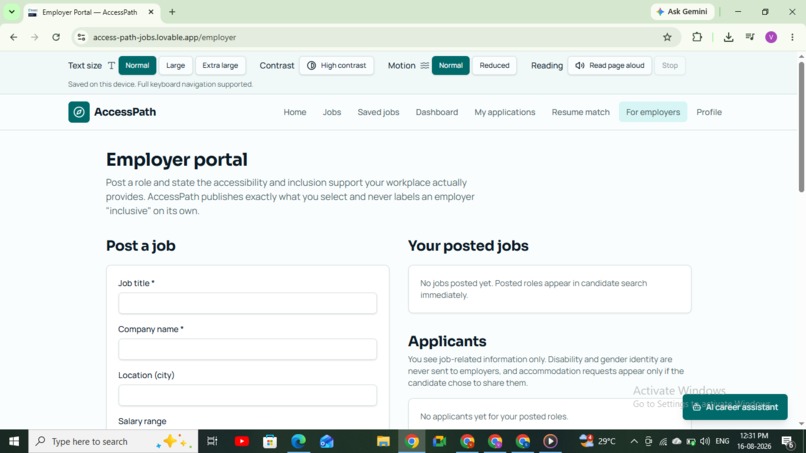This screenshot has width=806, height=453.
Task: Click the AccessPath compass logo icon
Action: 79,112
